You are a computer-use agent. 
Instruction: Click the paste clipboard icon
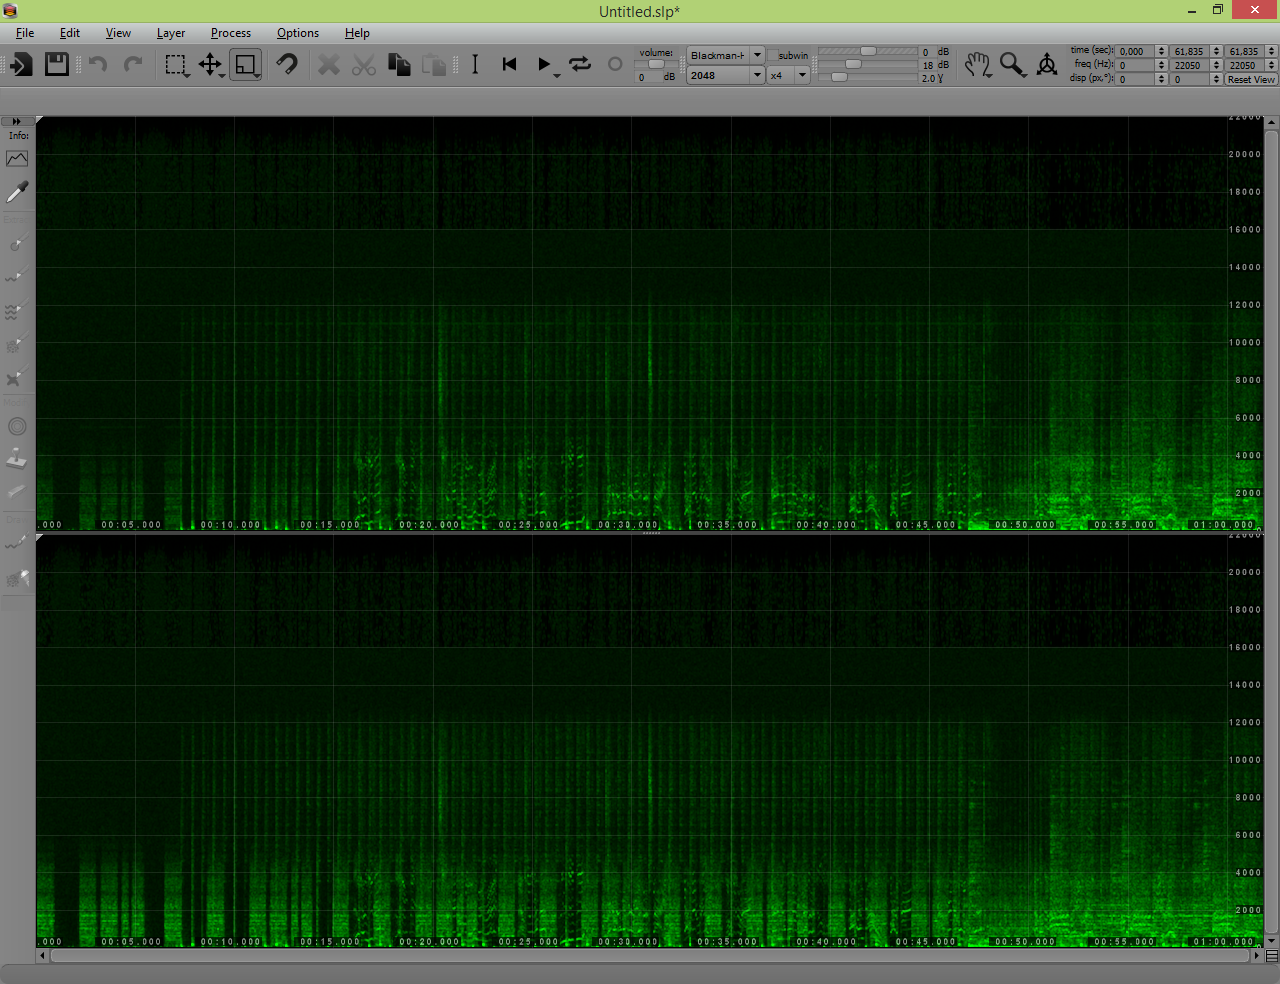click(x=434, y=65)
